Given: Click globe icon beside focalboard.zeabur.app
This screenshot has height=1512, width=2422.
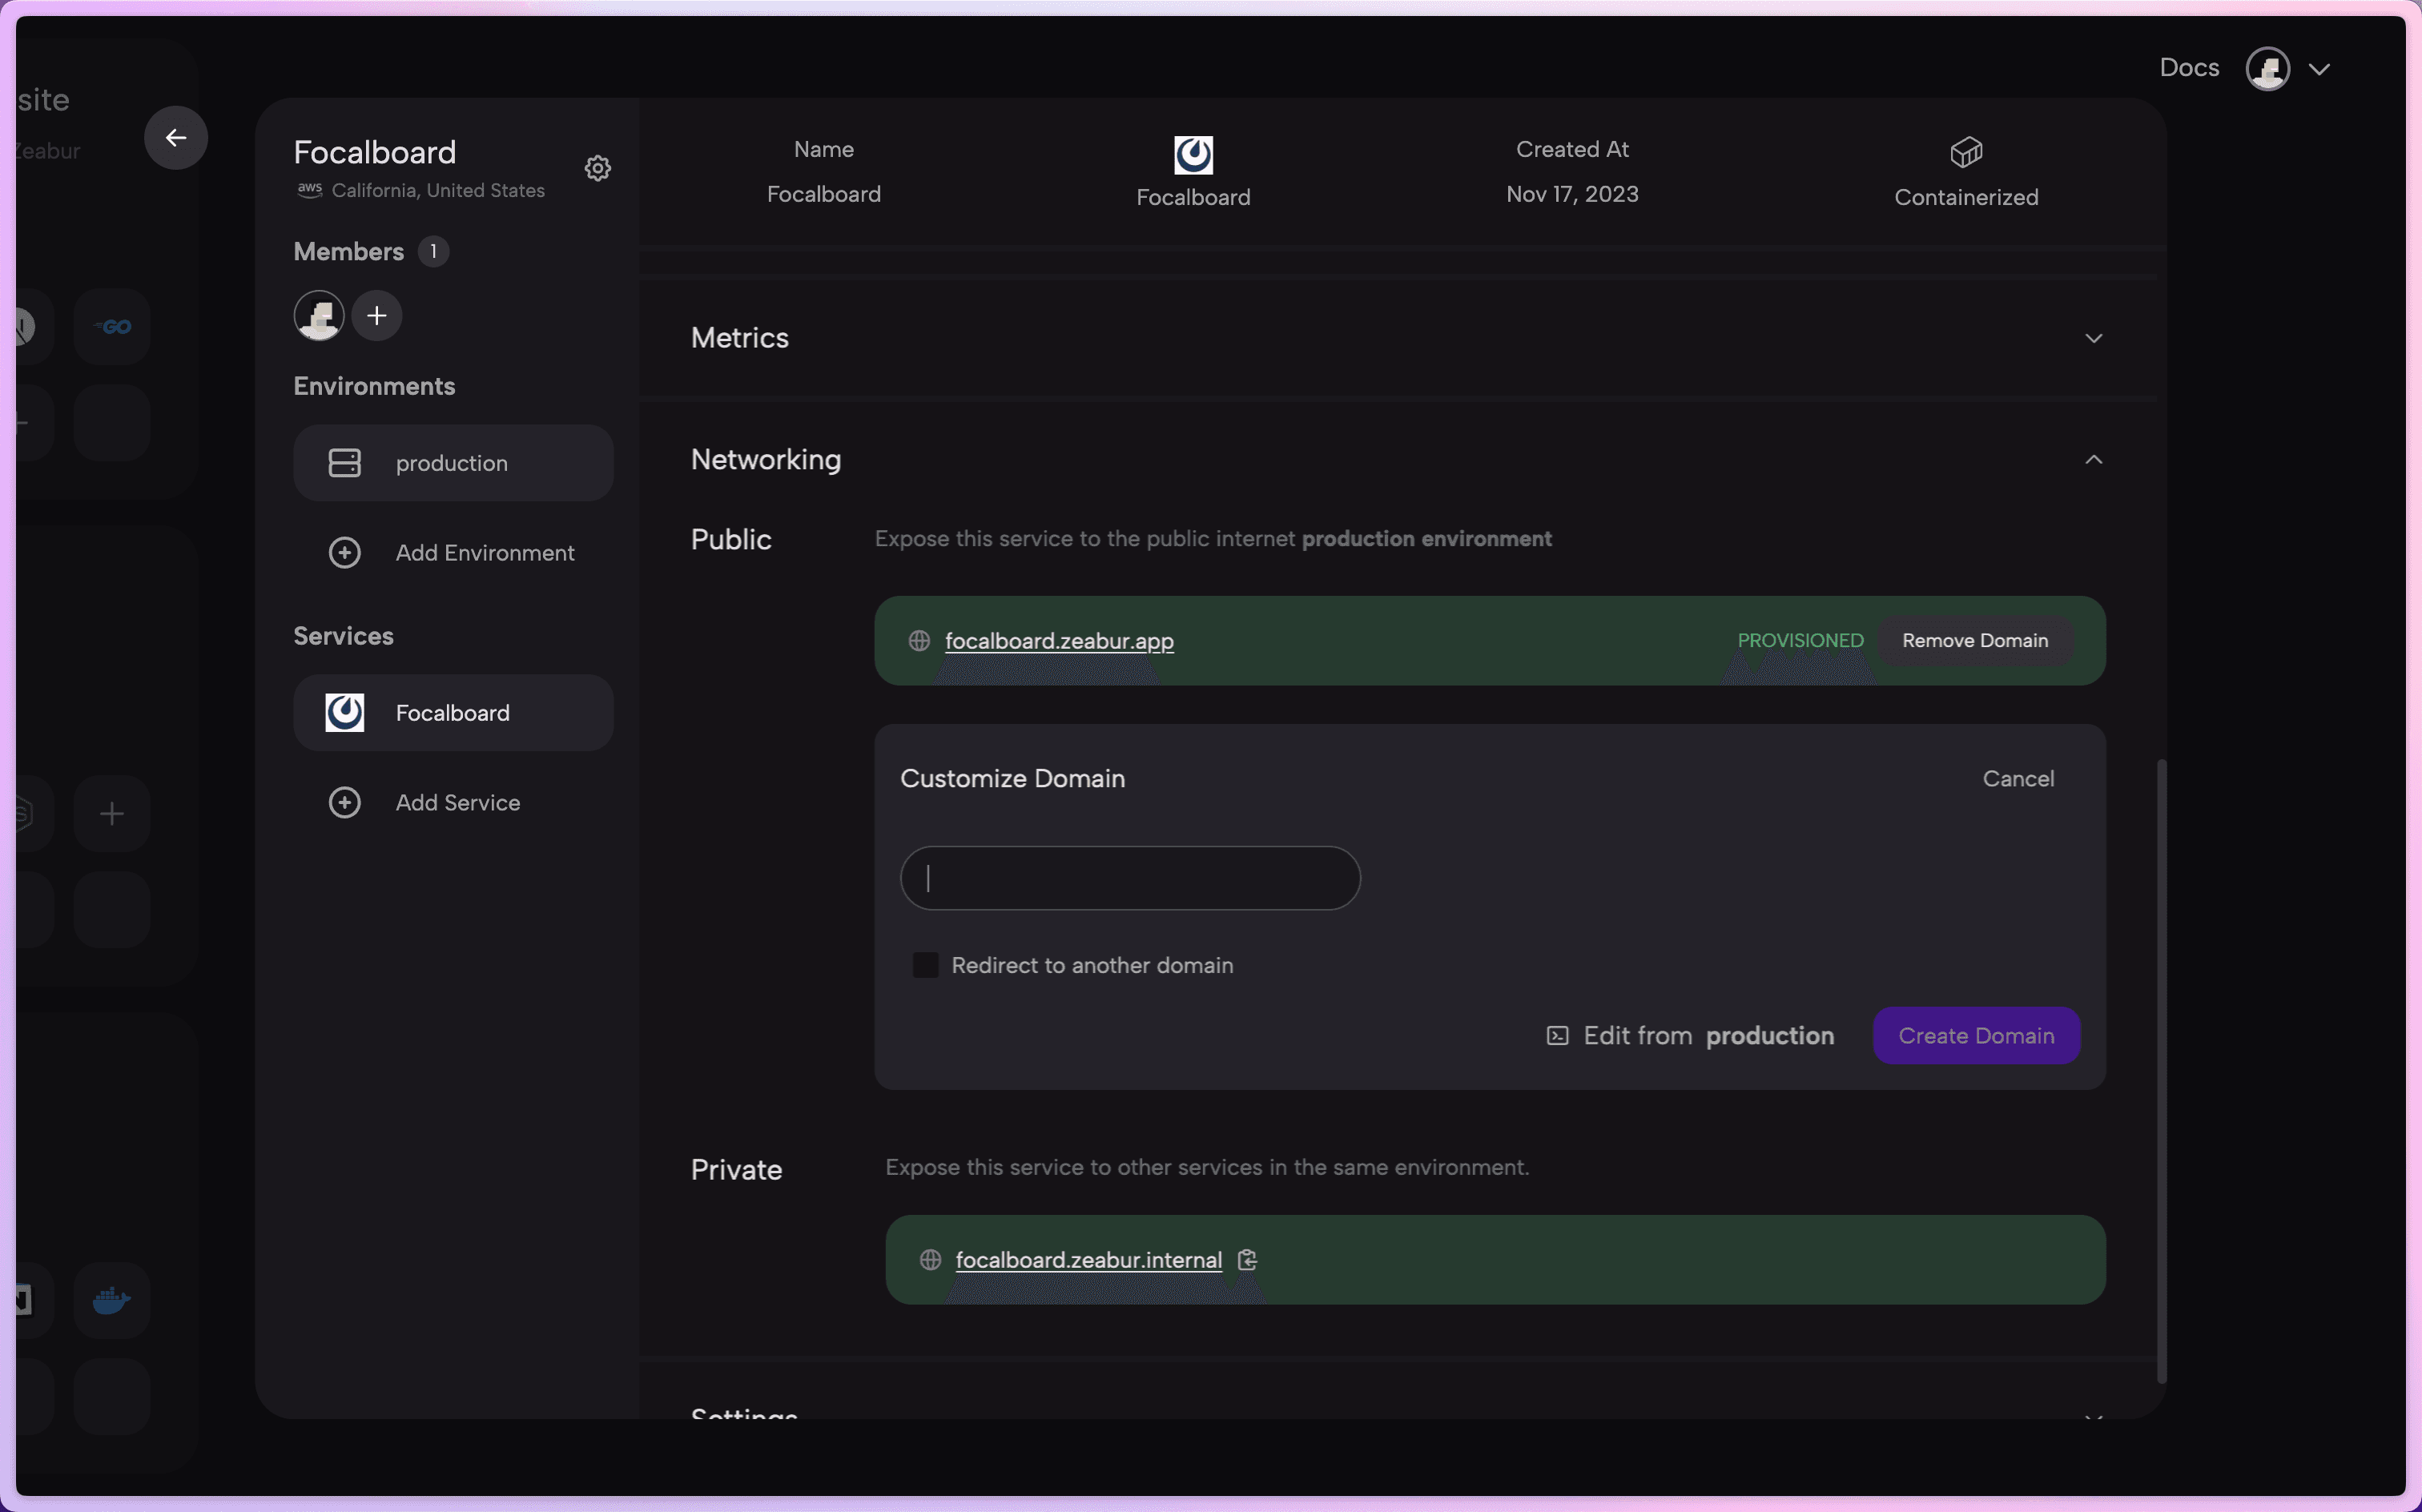Looking at the screenshot, I should [919, 641].
